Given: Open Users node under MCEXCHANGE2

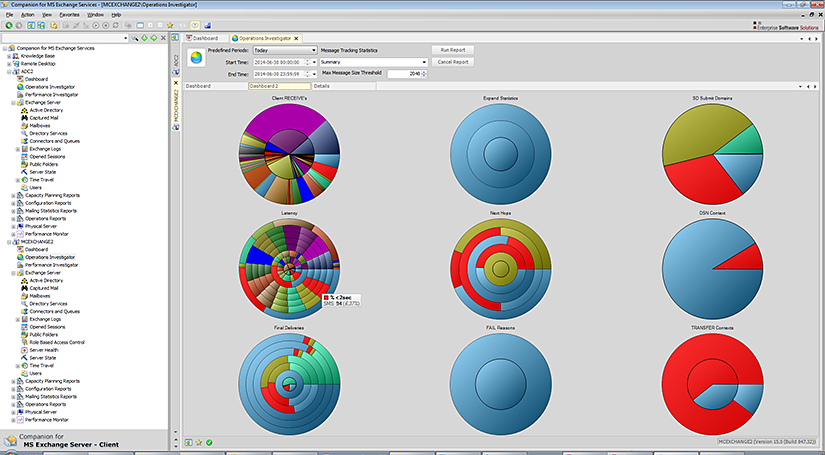Looking at the screenshot, I should [35, 373].
